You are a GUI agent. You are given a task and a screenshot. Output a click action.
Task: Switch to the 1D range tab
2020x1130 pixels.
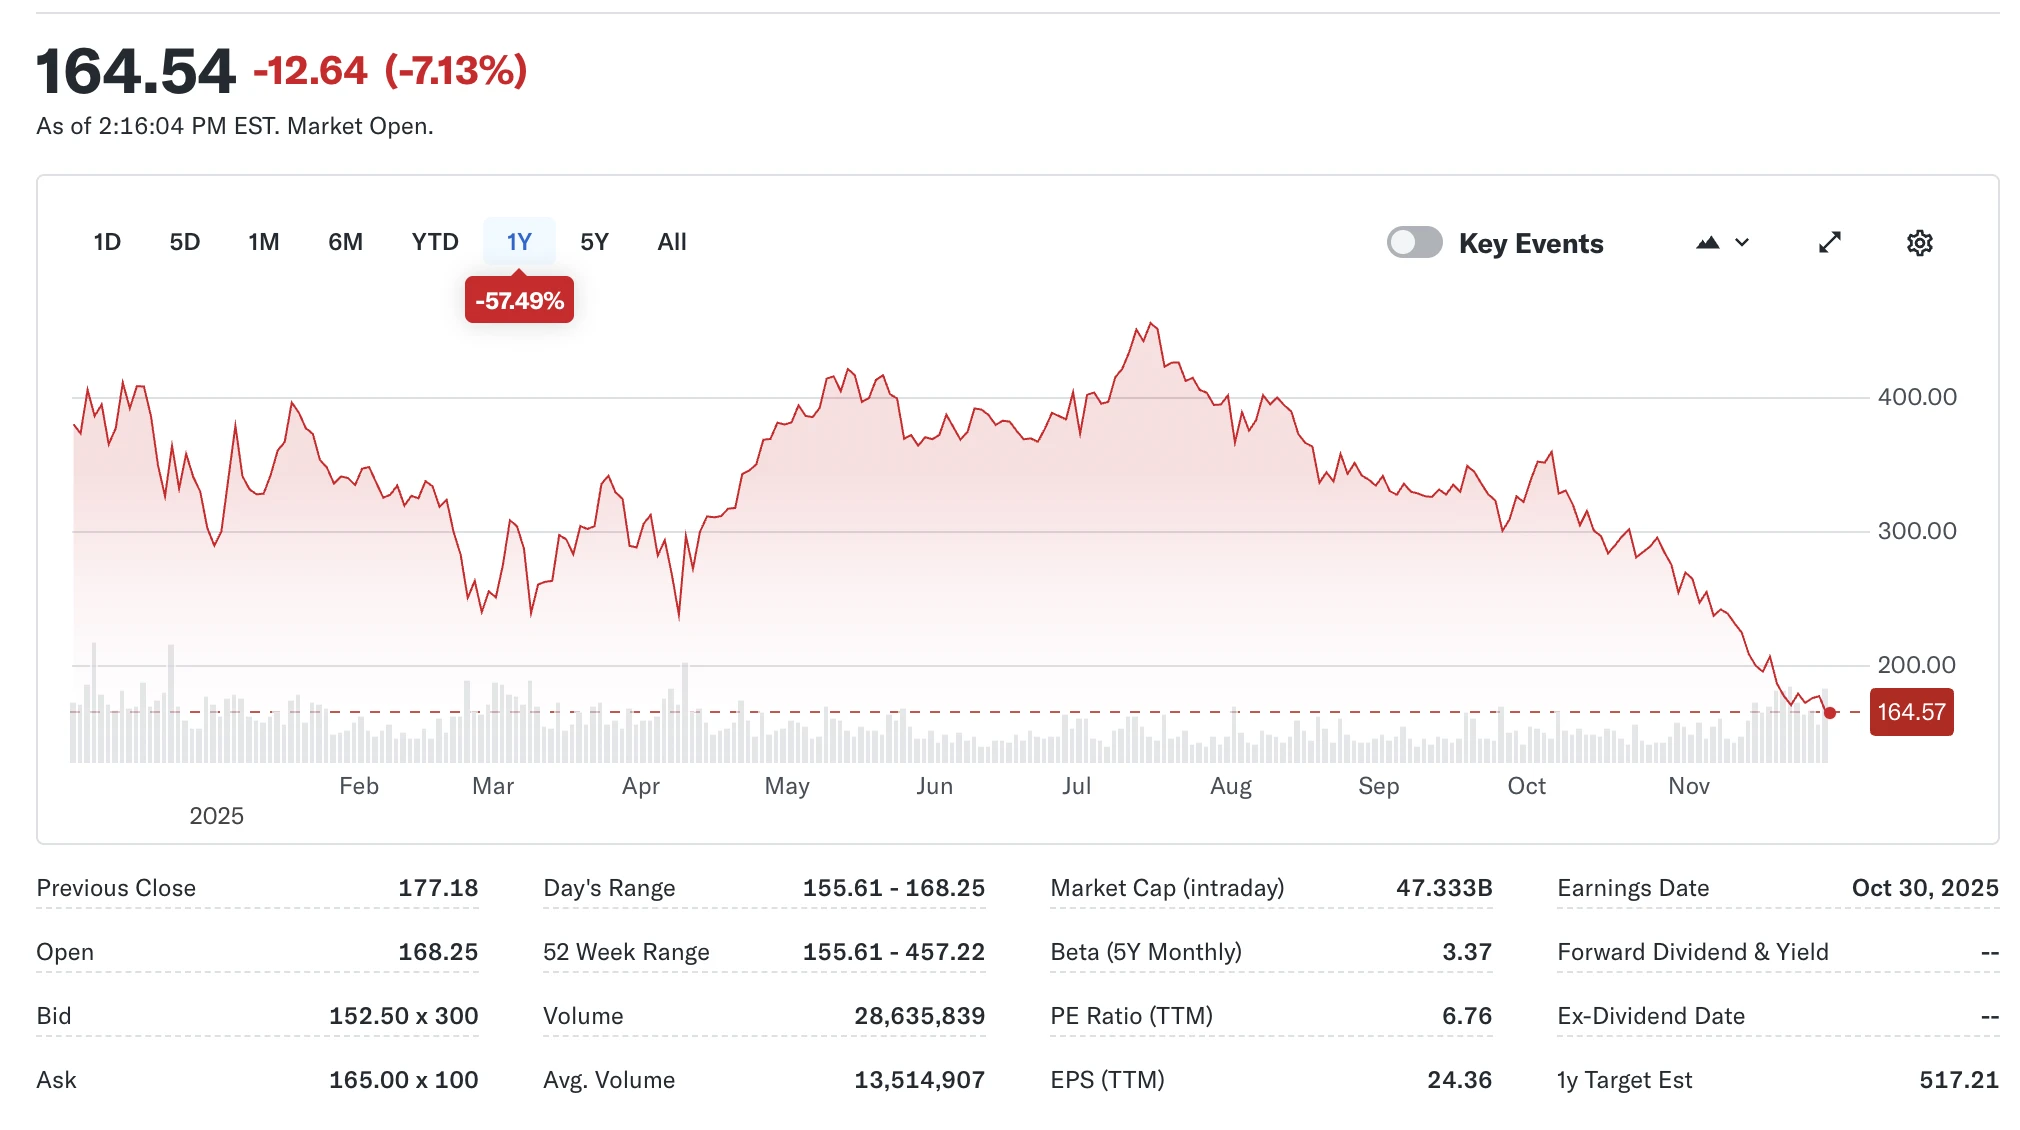click(x=107, y=242)
